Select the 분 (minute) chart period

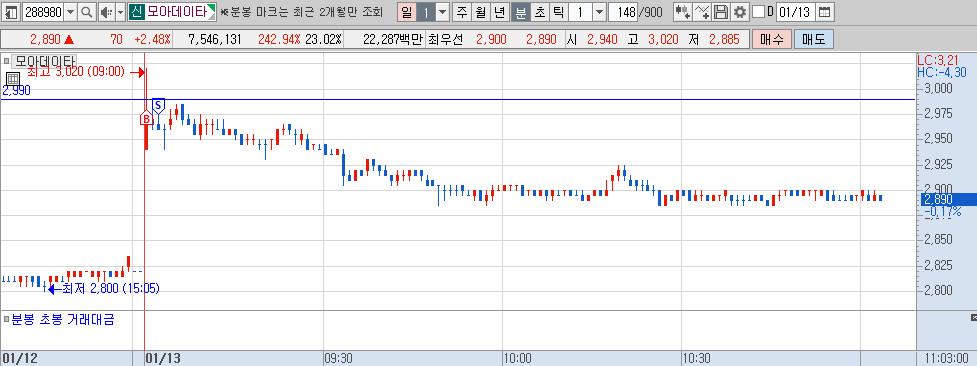pos(520,11)
